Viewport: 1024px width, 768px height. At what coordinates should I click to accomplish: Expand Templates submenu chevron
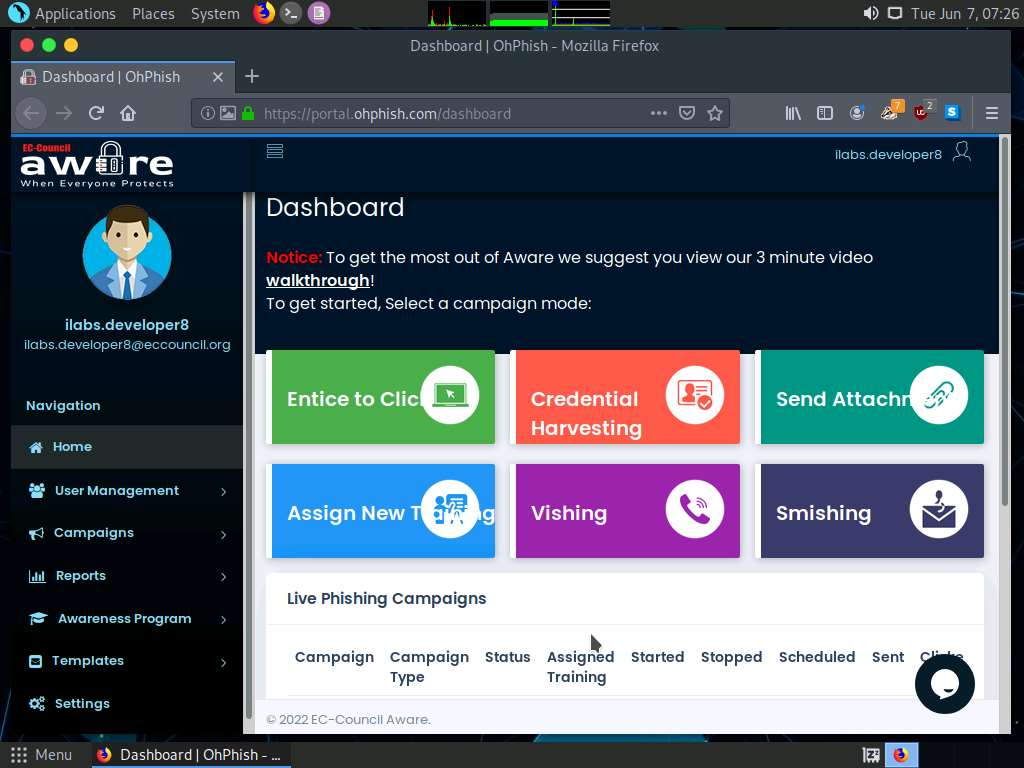pos(223,662)
